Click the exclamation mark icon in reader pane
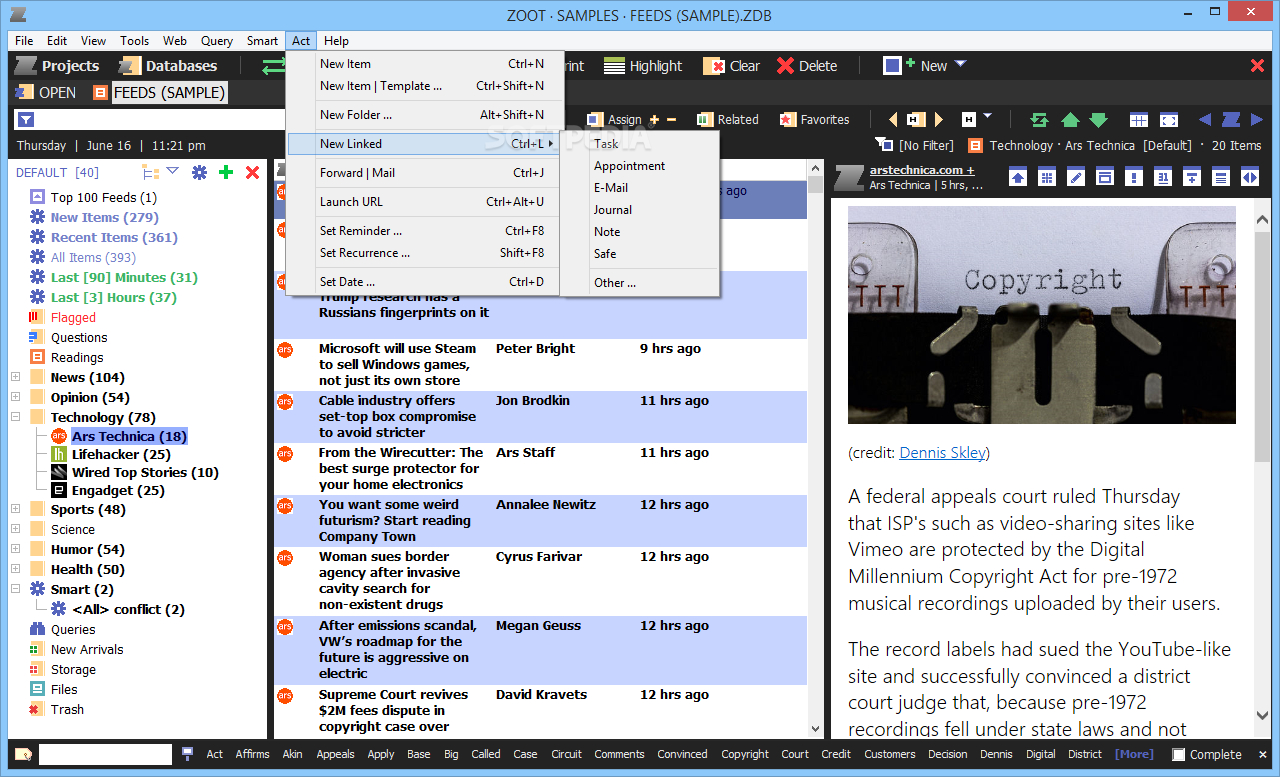This screenshot has height=777, width=1280. (1134, 177)
